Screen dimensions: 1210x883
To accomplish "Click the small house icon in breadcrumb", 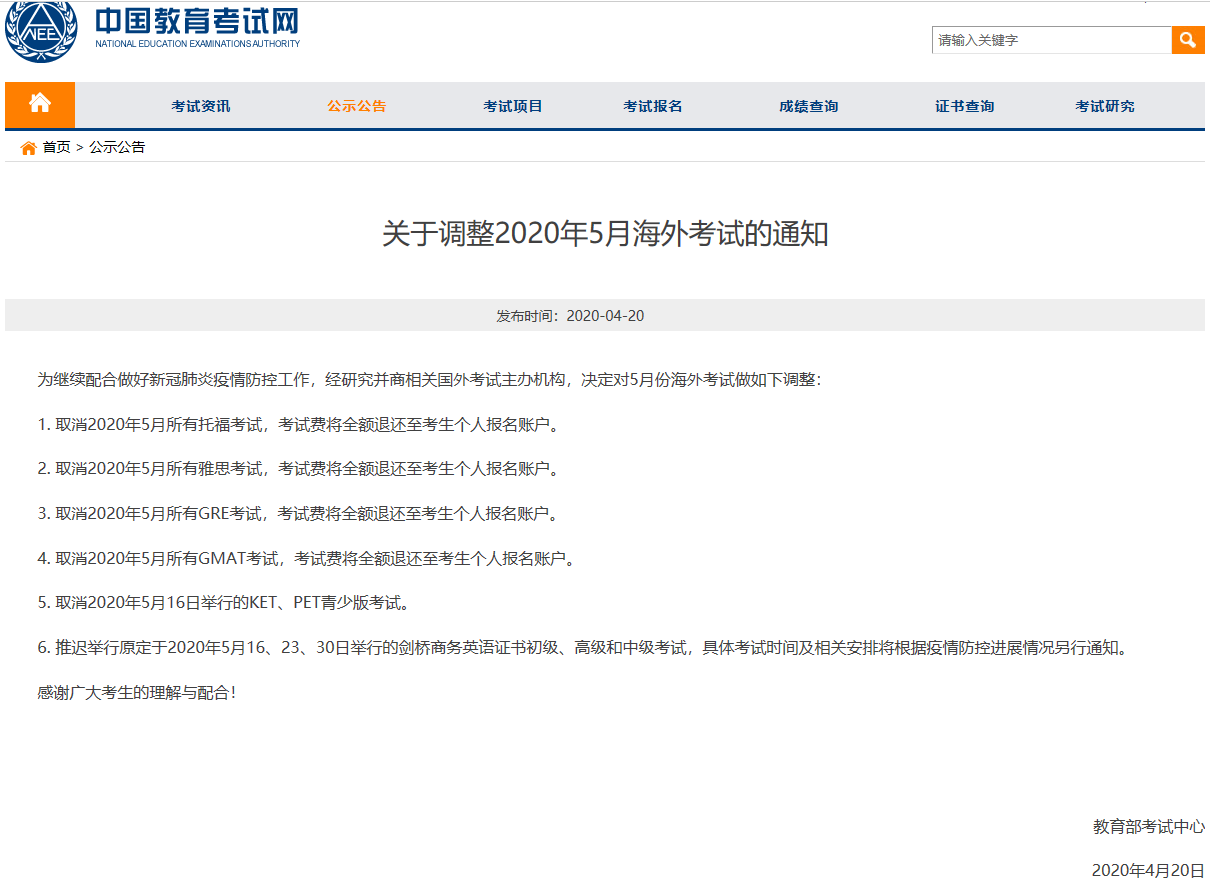I will click(28, 148).
